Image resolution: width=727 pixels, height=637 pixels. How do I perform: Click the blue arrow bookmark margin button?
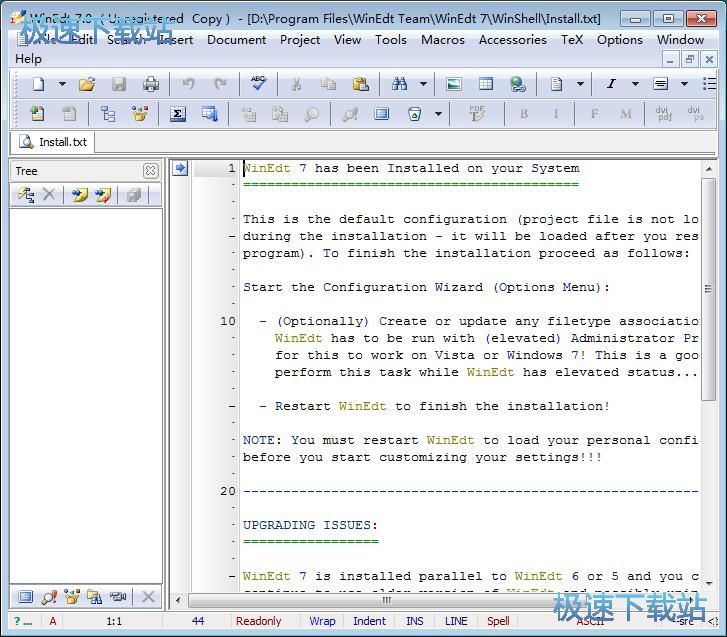click(x=180, y=168)
